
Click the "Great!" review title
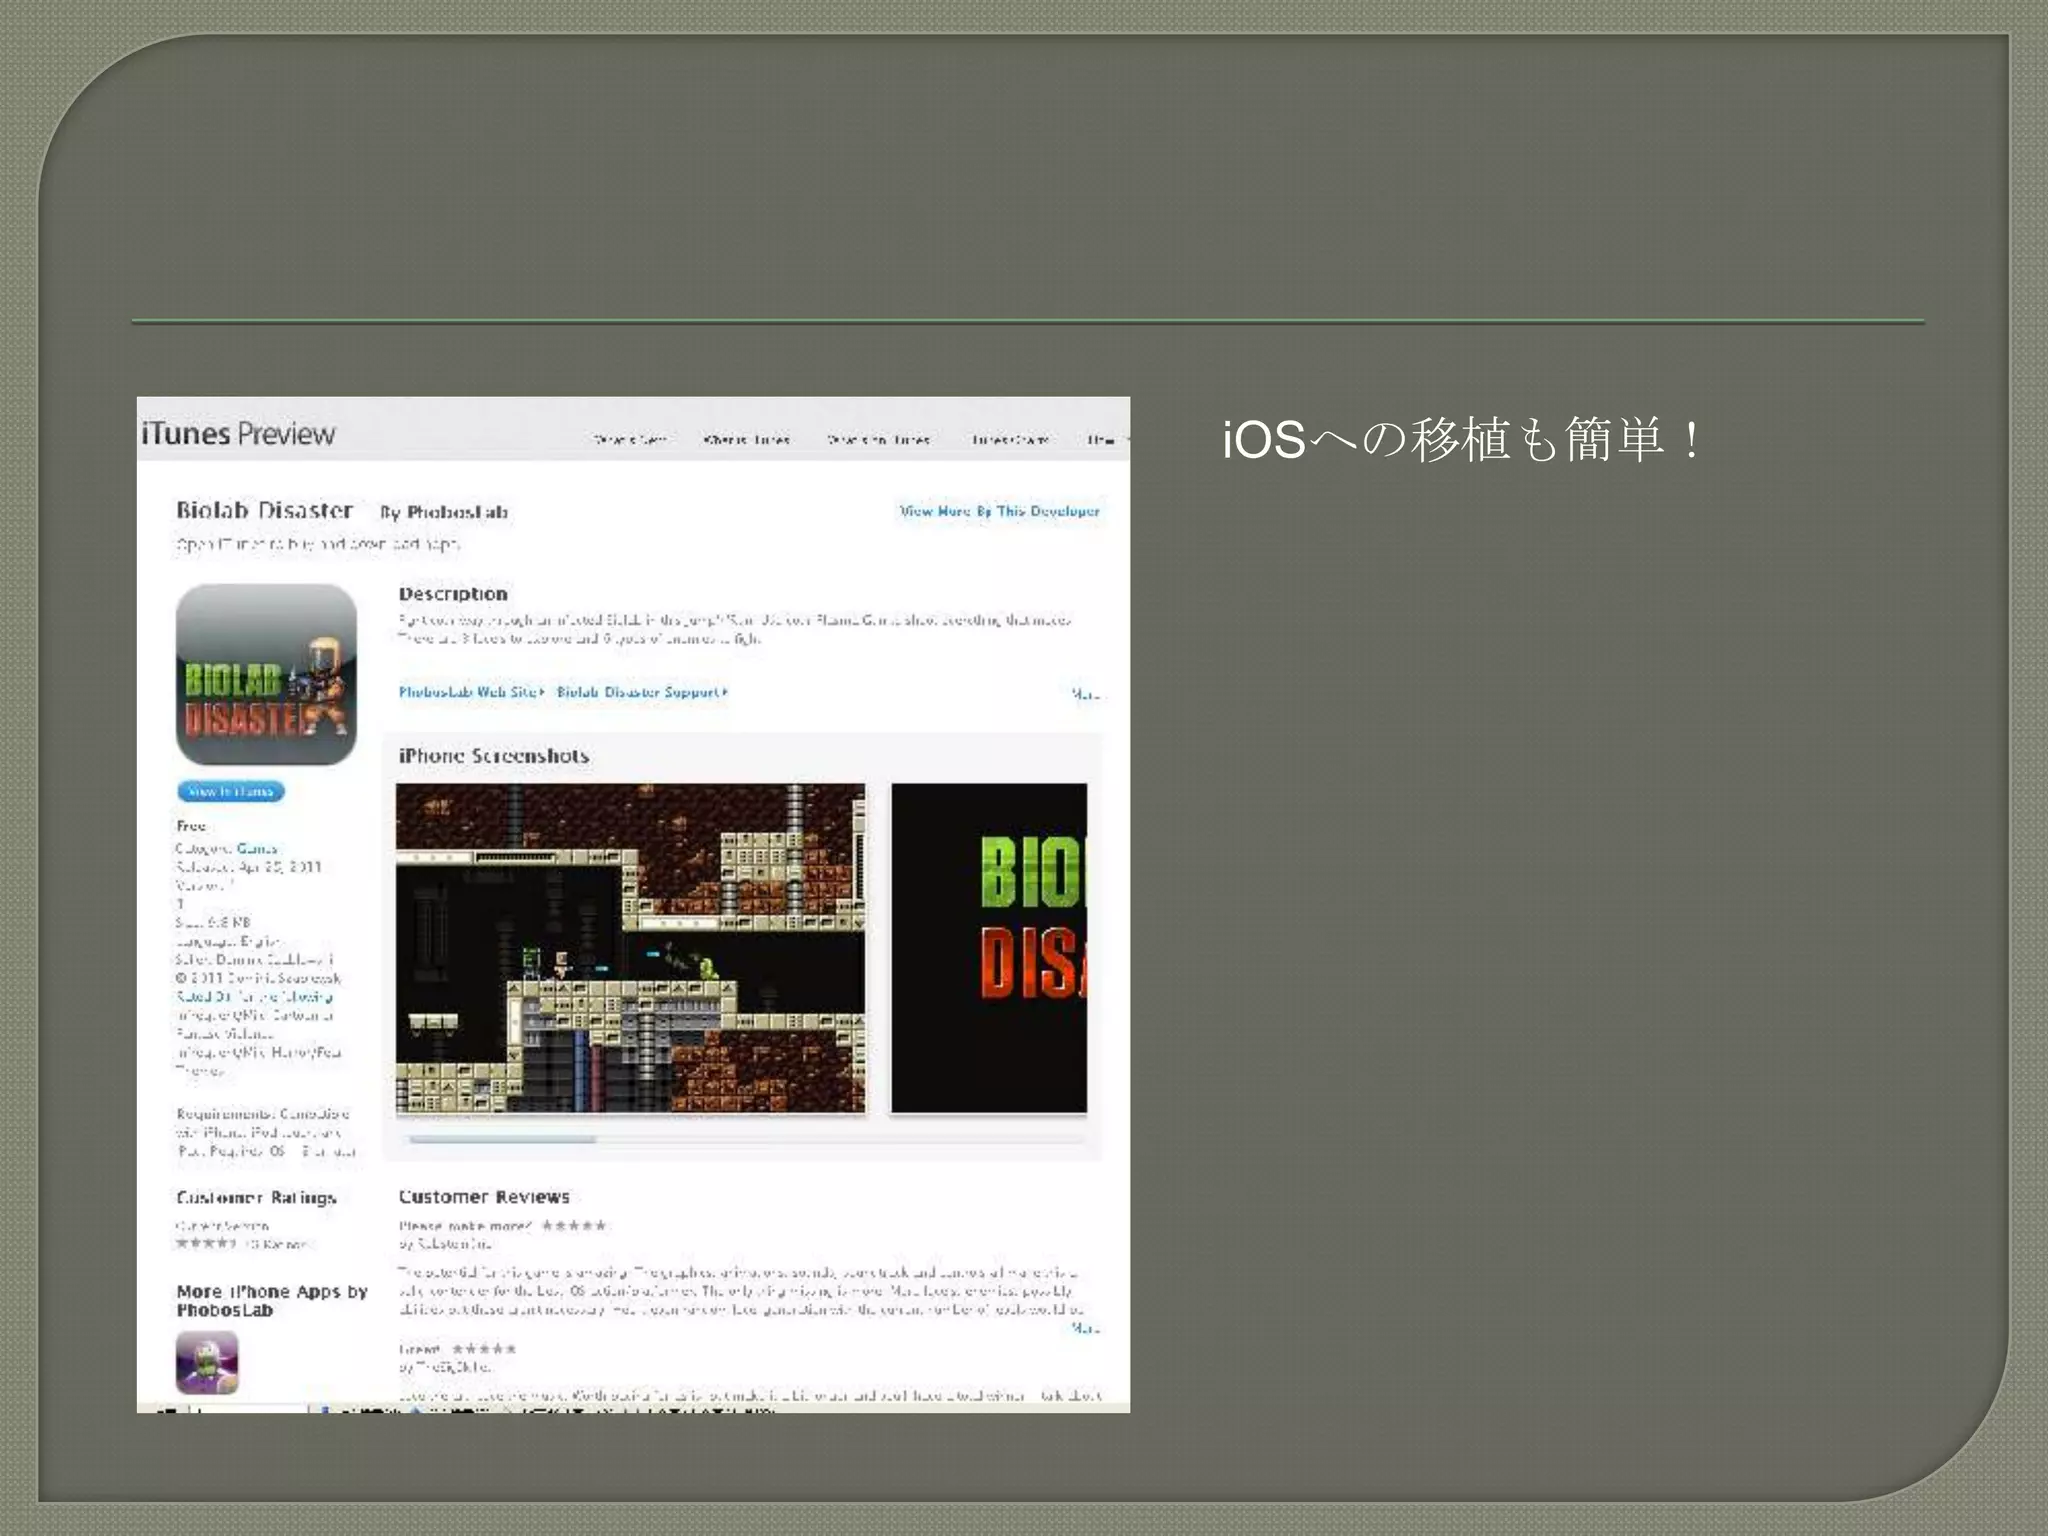click(419, 1349)
